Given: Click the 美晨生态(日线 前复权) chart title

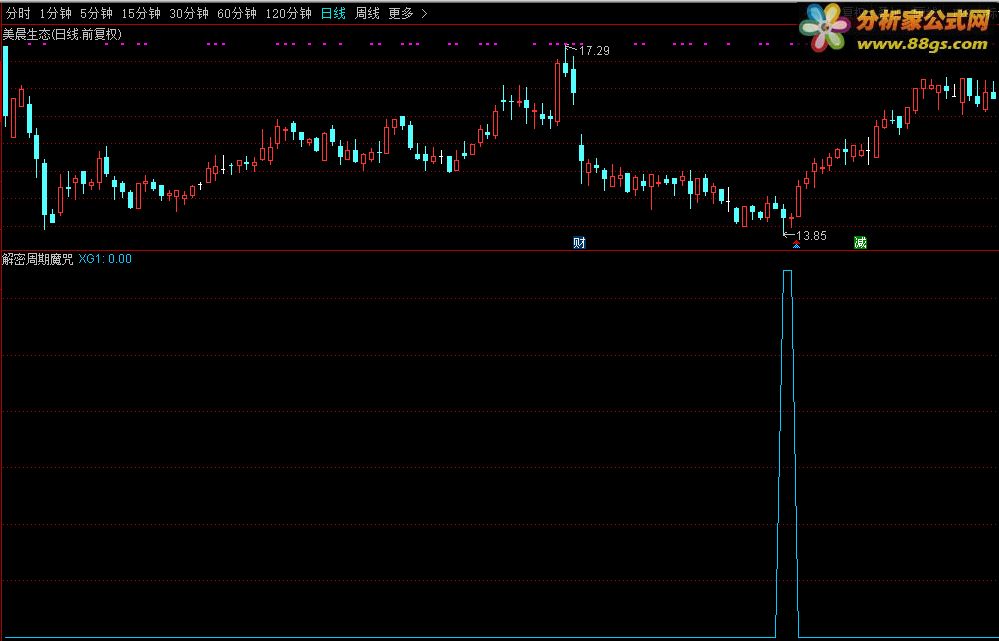Looking at the screenshot, I should click(x=62, y=34).
